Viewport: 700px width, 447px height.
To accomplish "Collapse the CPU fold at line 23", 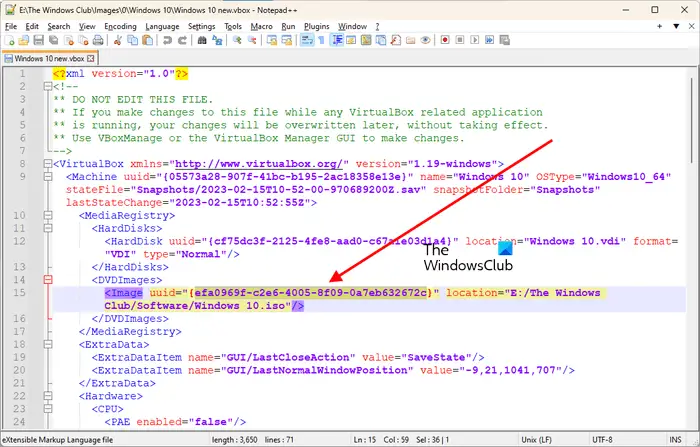I will point(48,409).
